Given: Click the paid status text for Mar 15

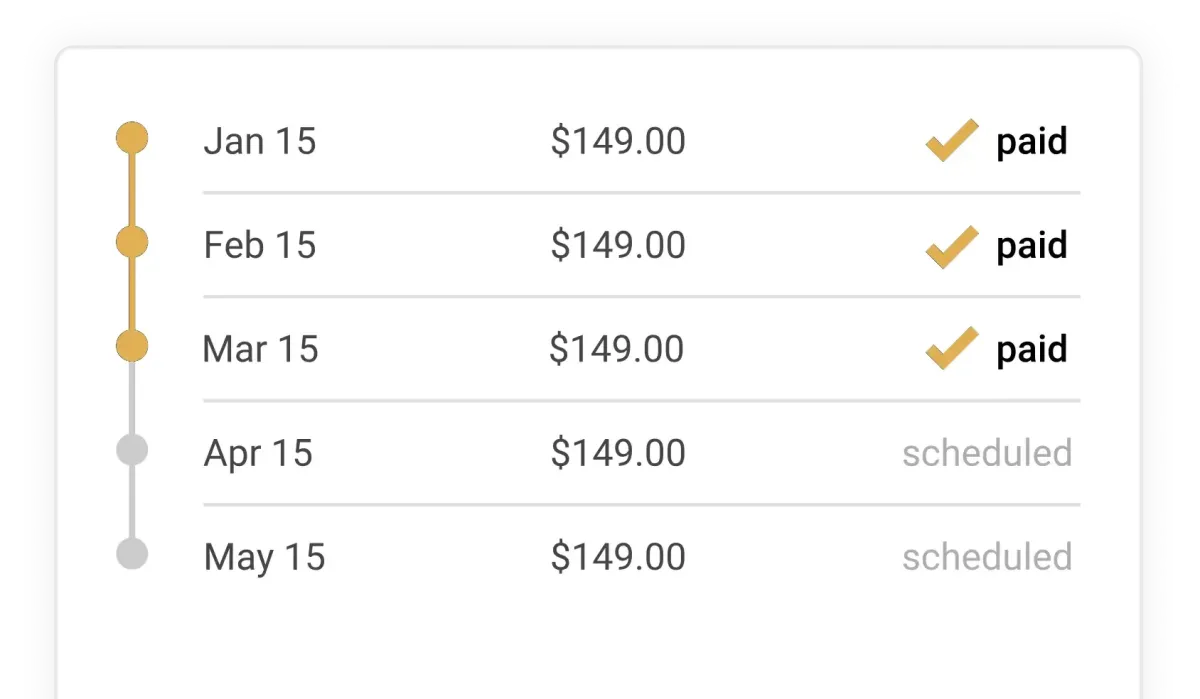Looking at the screenshot, I should point(1032,350).
